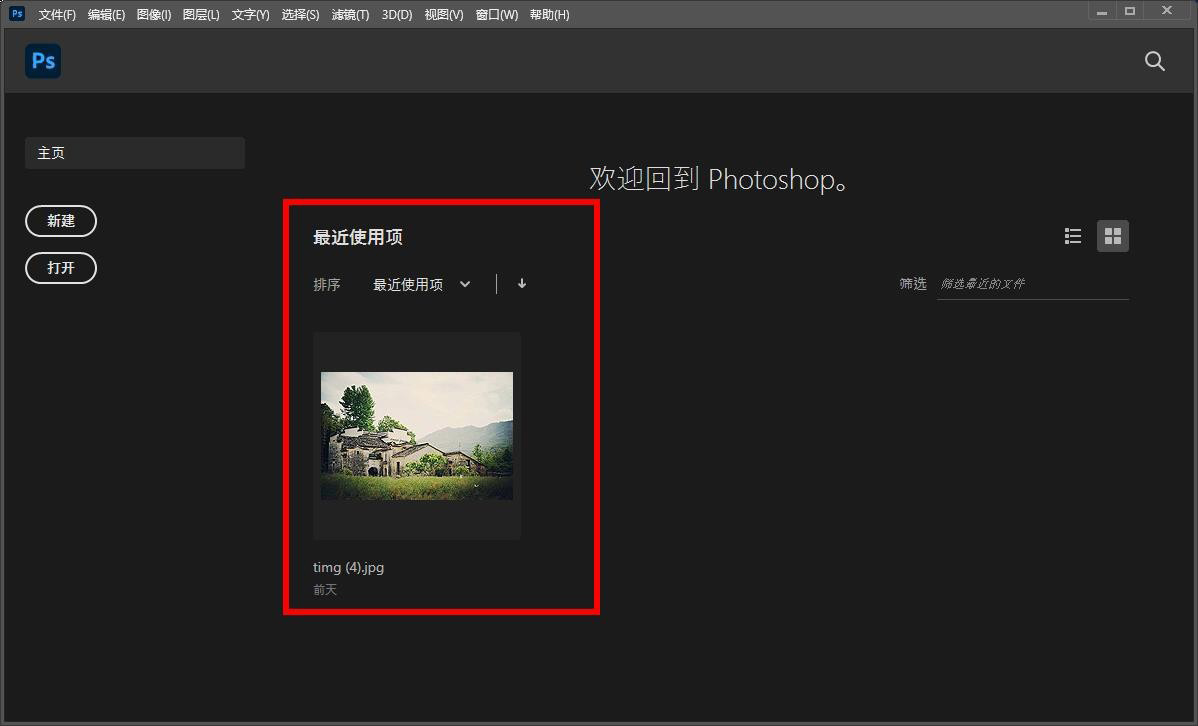The height and width of the screenshot is (726, 1198).
Task: Open the search icon top right
Action: (1154, 61)
